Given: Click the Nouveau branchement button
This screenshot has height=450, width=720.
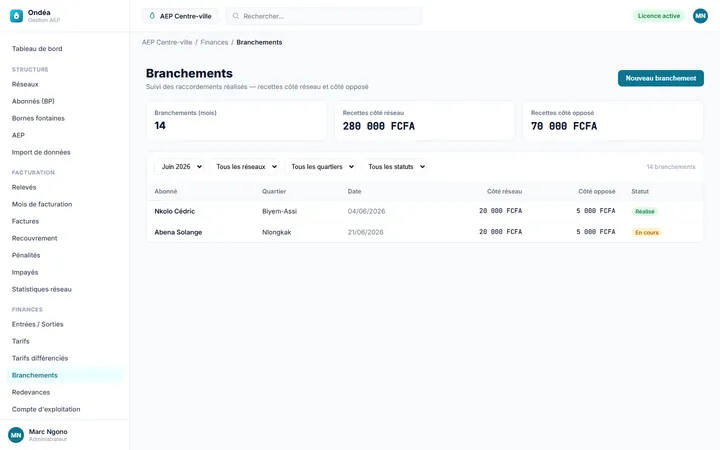Looking at the screenshot, I should click(660, 78).
